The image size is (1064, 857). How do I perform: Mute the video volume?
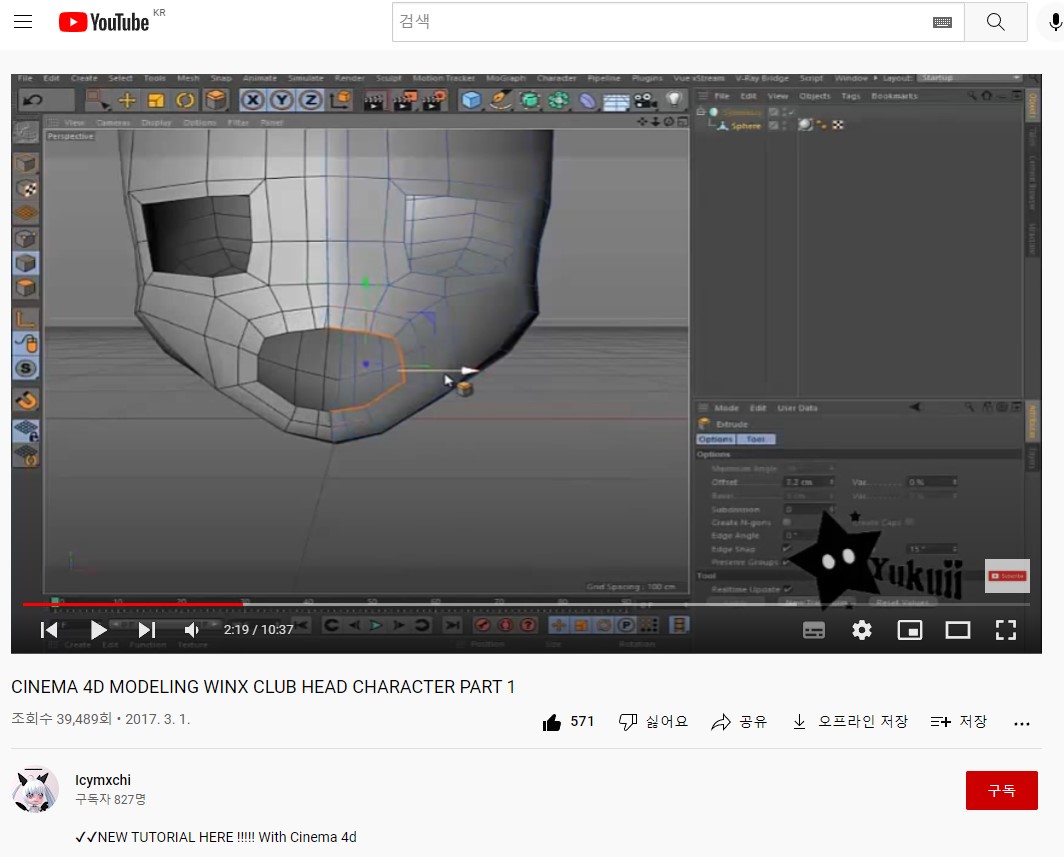click(x=192, y=630)
